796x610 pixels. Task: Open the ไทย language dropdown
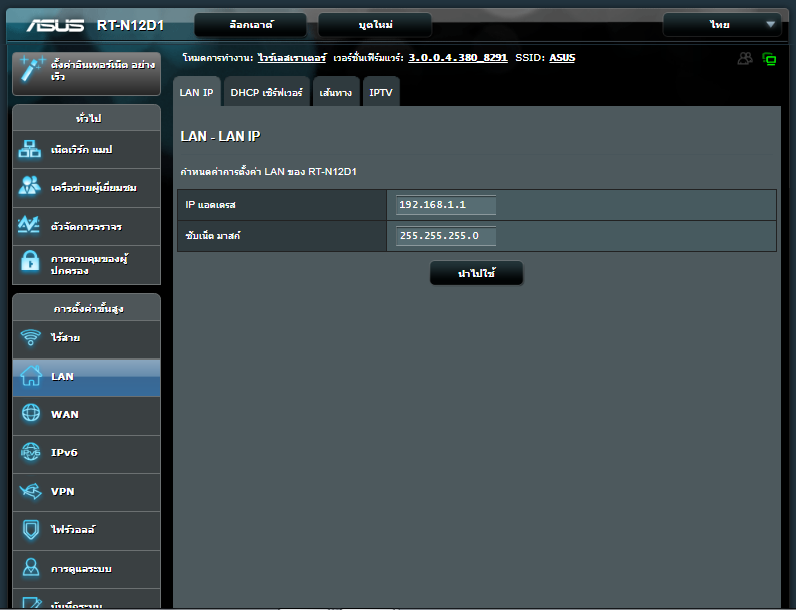tap(722, 24)
